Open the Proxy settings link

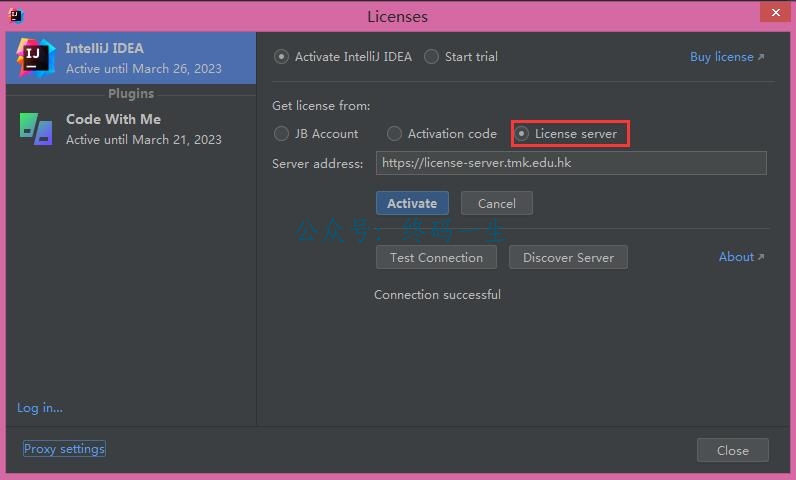pos(64,449)
